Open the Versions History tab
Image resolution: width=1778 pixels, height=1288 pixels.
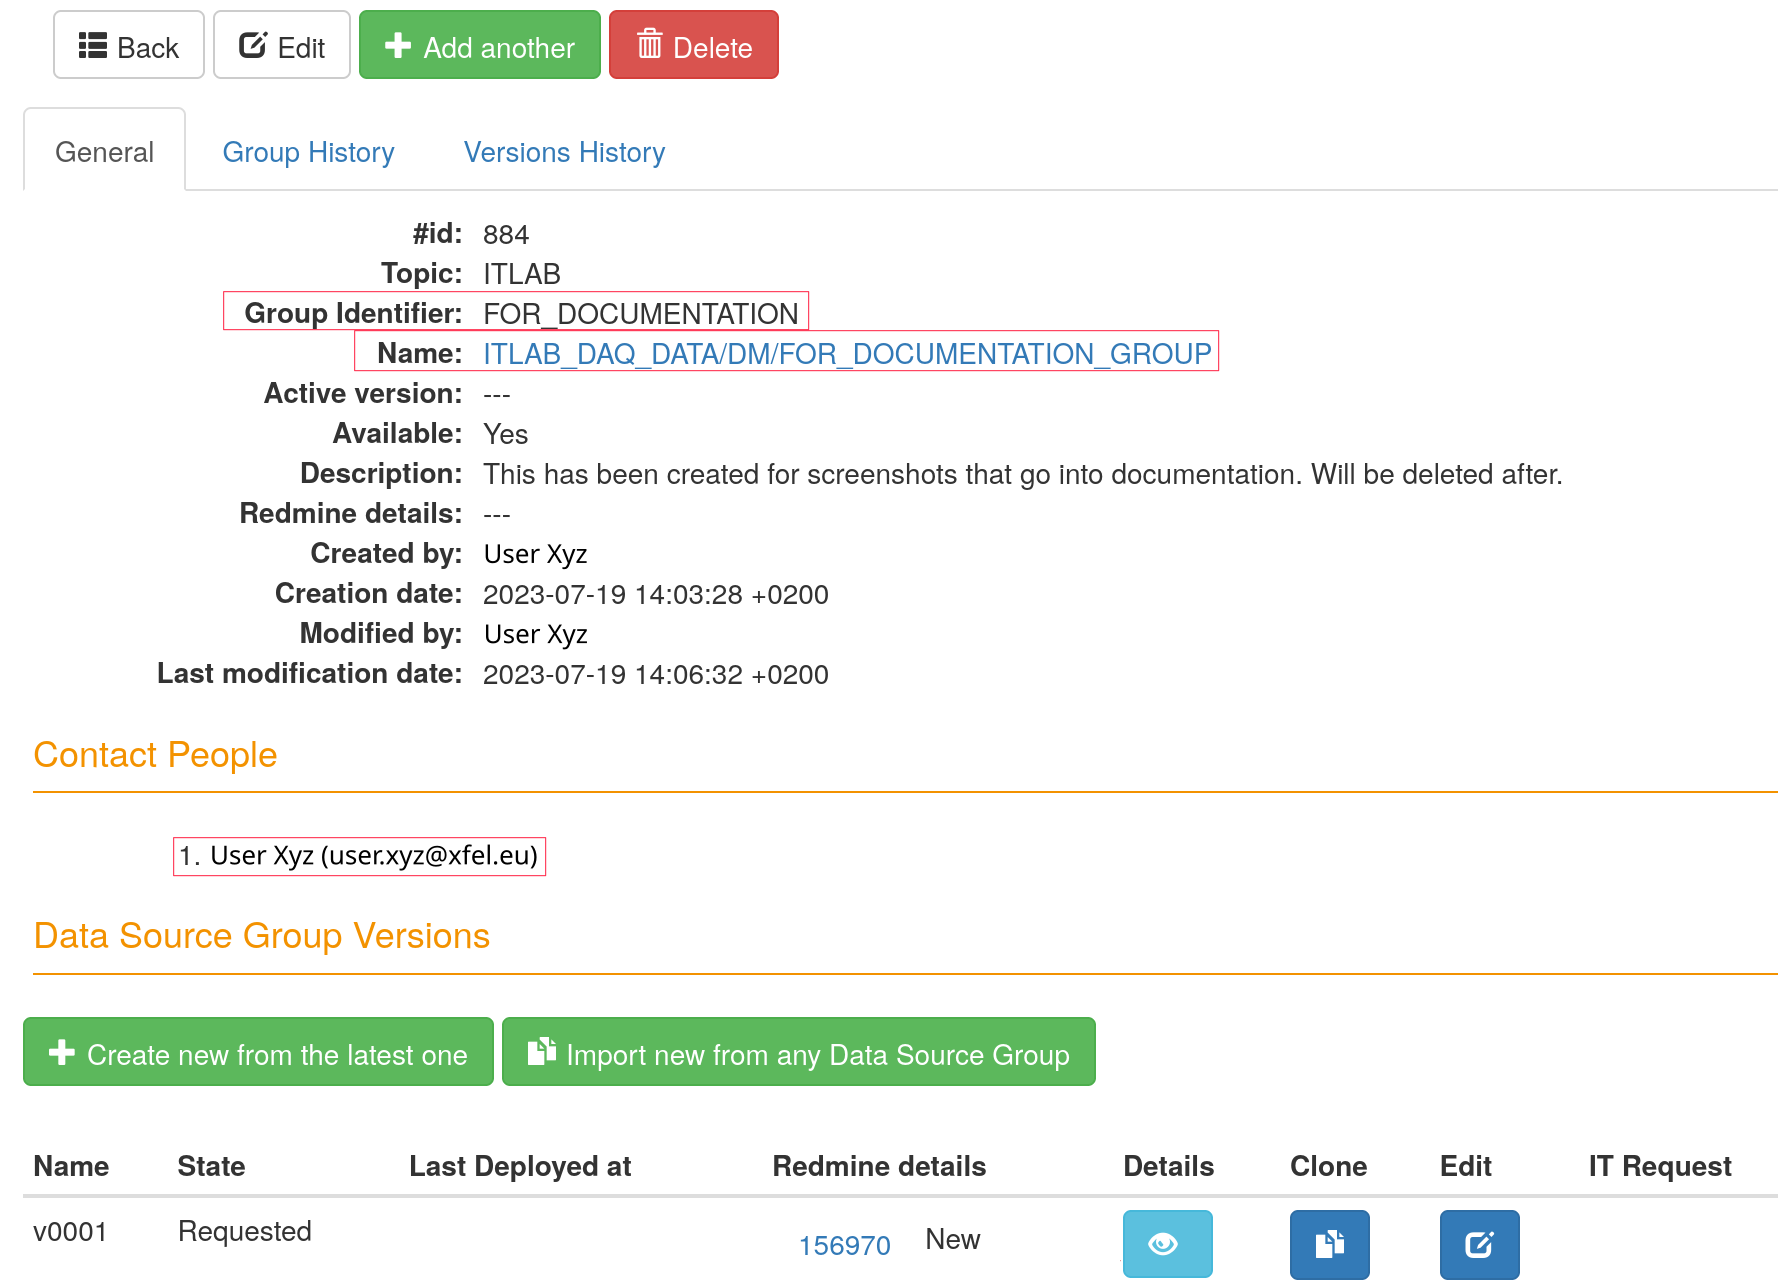point(563,152)
